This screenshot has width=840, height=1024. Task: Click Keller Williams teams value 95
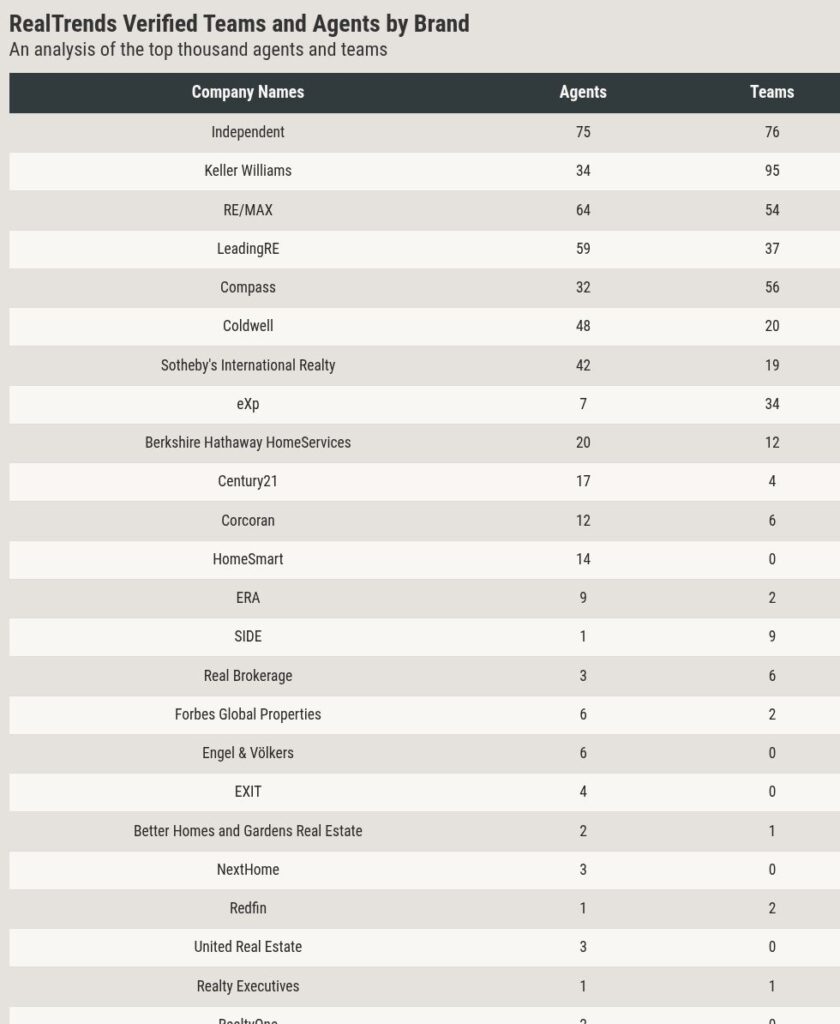coord(771,170)
